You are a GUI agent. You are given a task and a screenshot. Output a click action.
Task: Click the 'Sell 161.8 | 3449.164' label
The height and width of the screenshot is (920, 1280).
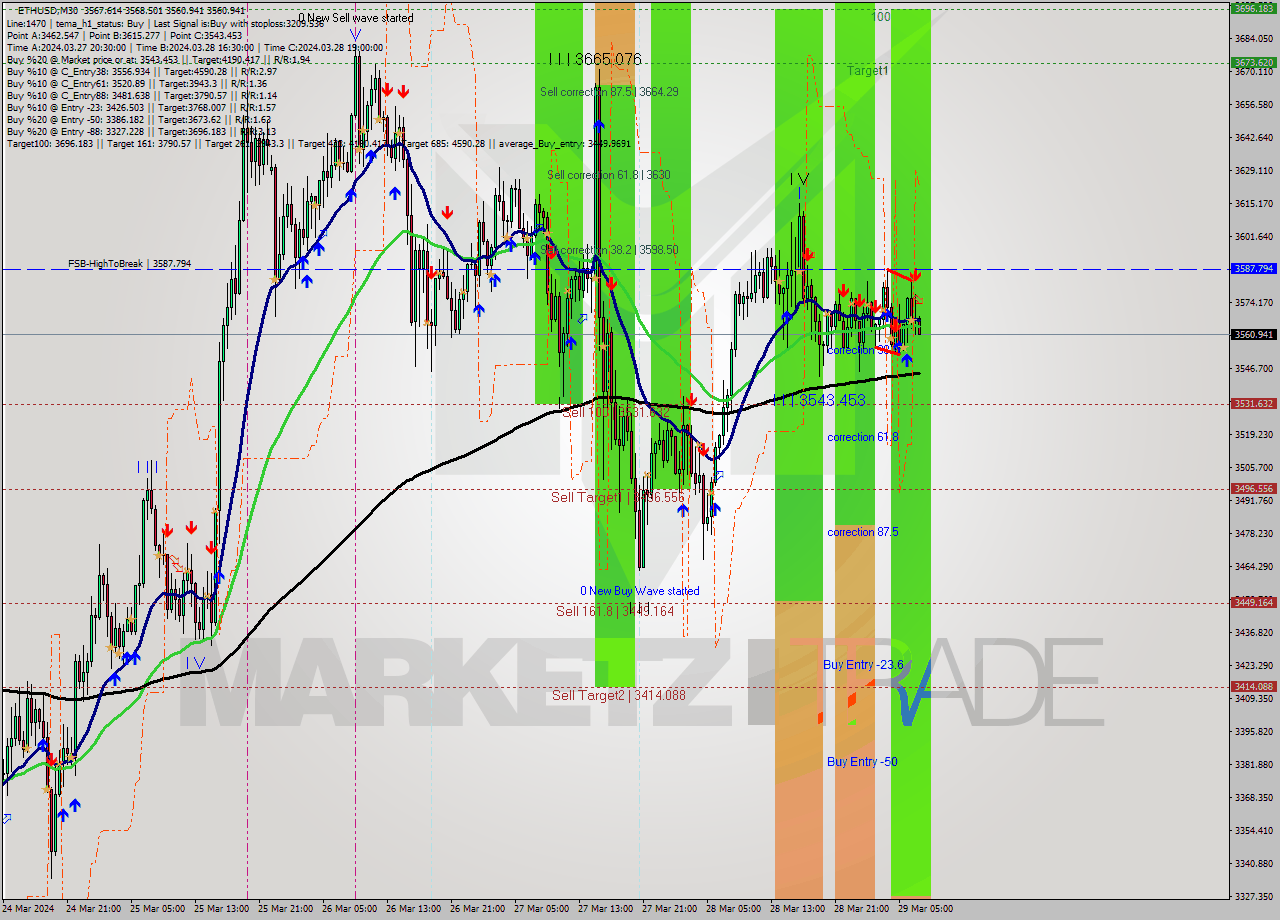coord(615,611)
